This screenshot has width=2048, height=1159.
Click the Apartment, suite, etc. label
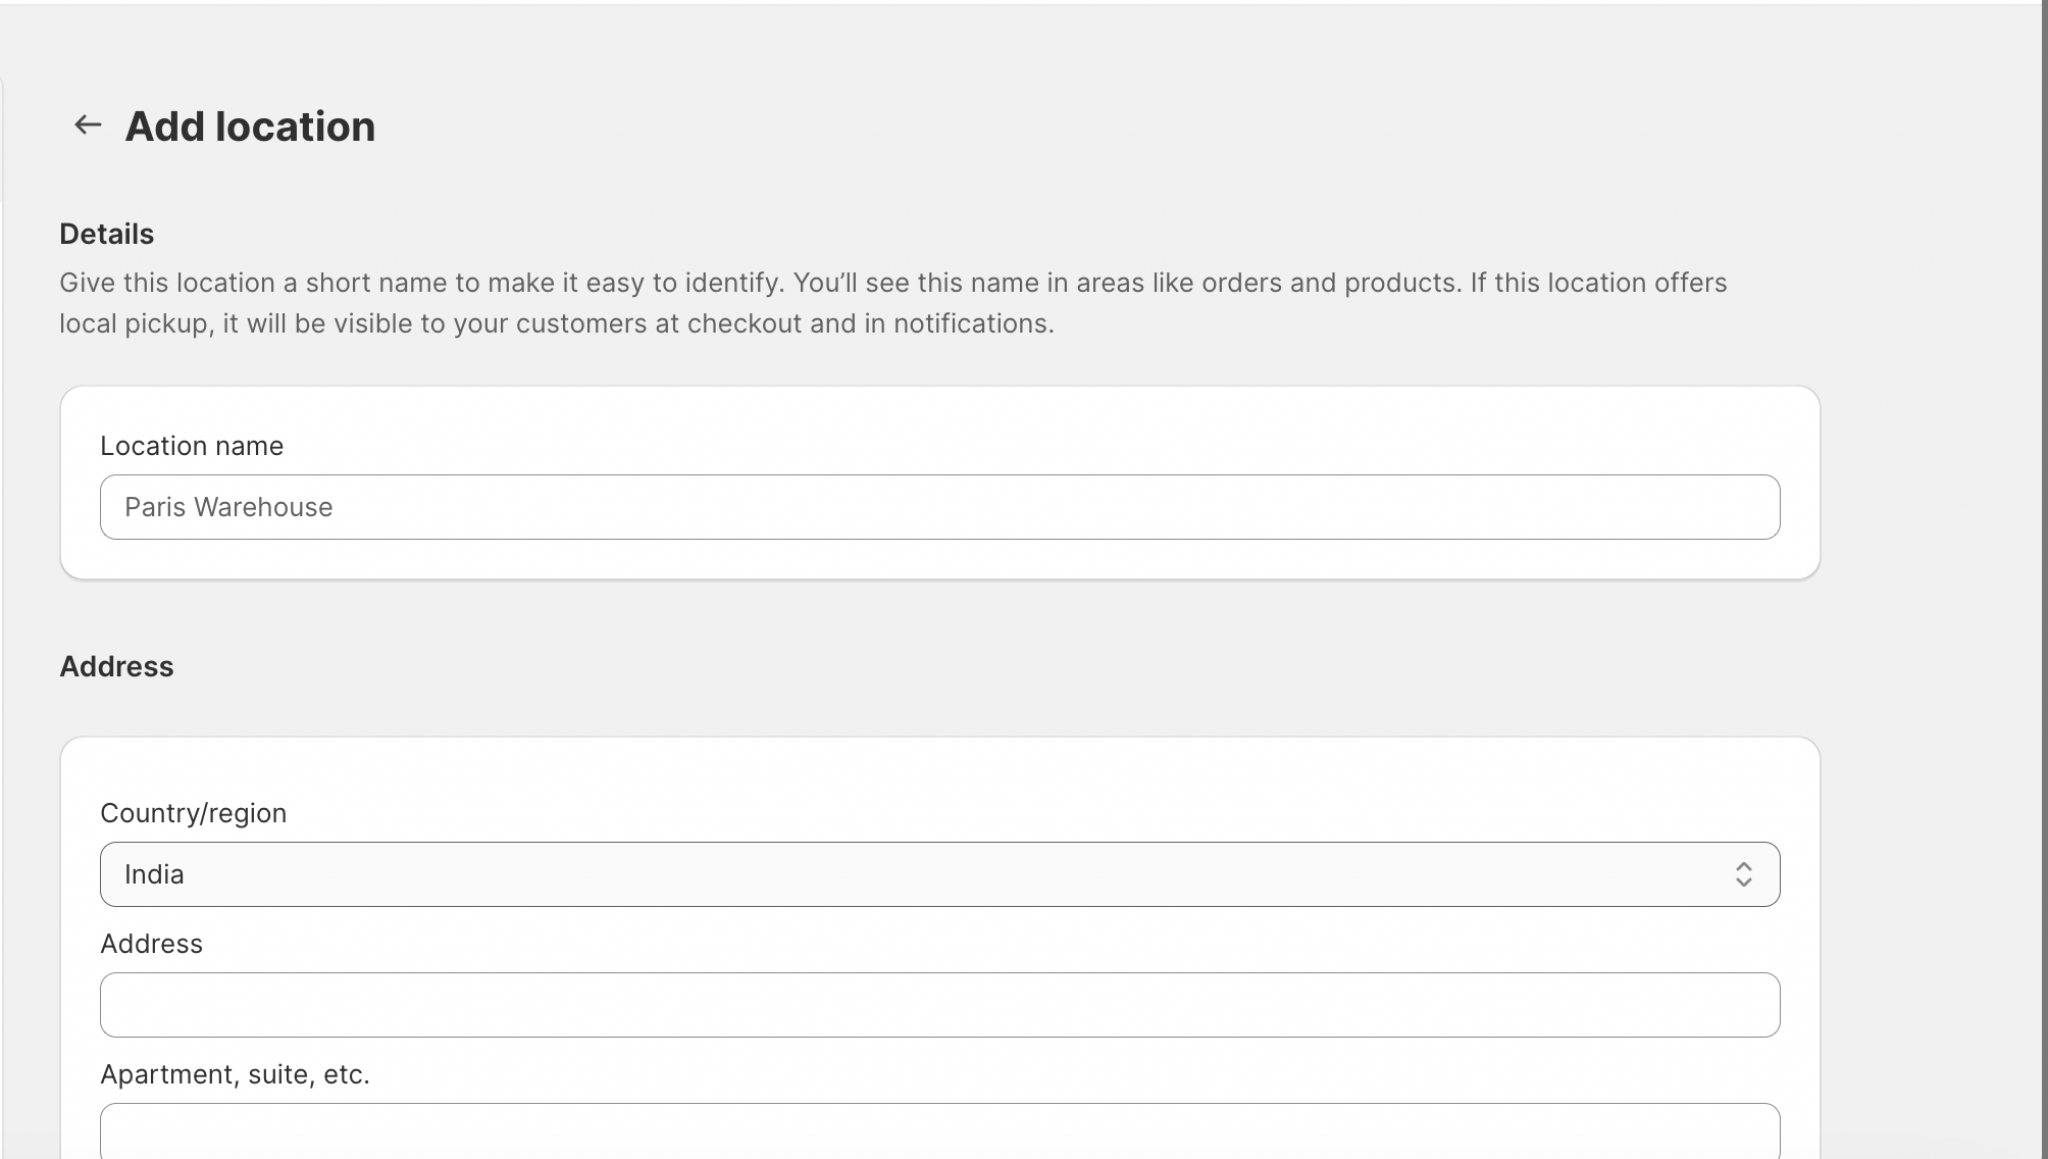coord(235,1074)
